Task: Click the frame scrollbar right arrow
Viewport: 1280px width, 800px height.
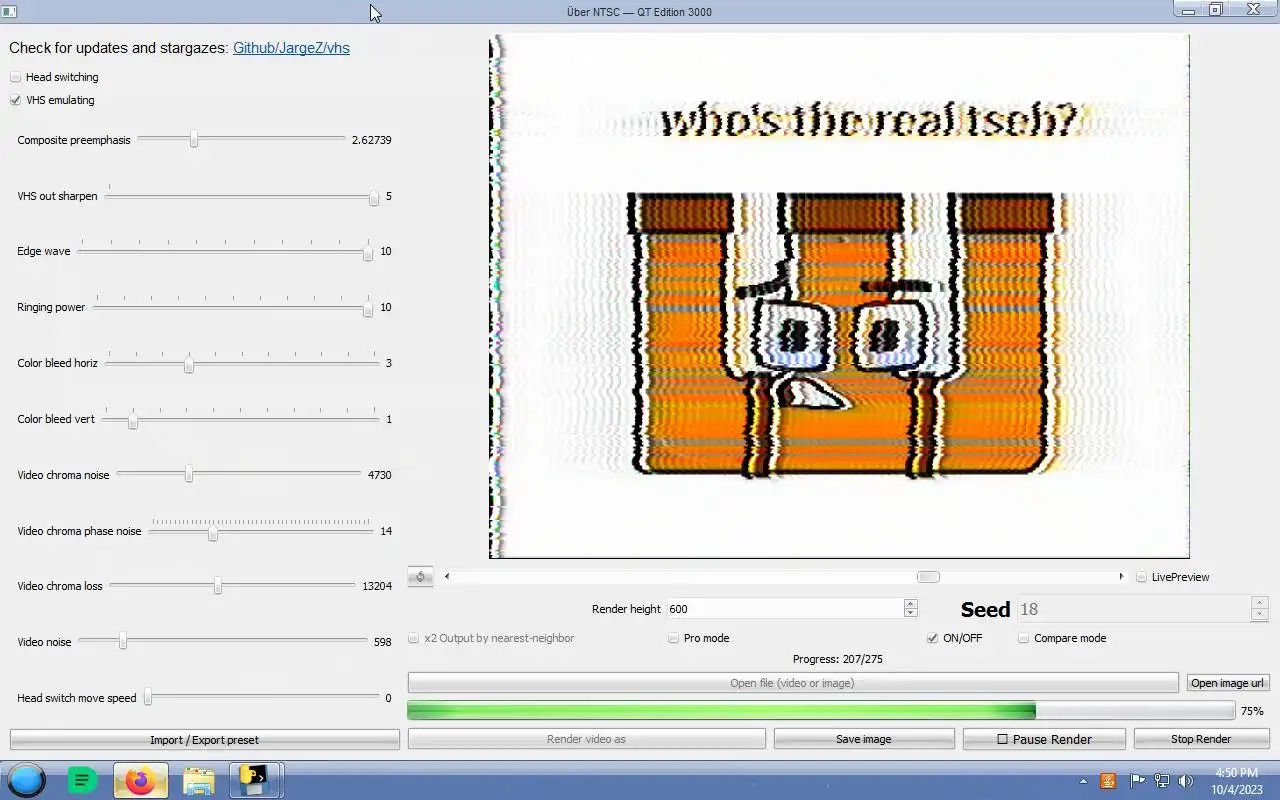Action: [1121, 577]
